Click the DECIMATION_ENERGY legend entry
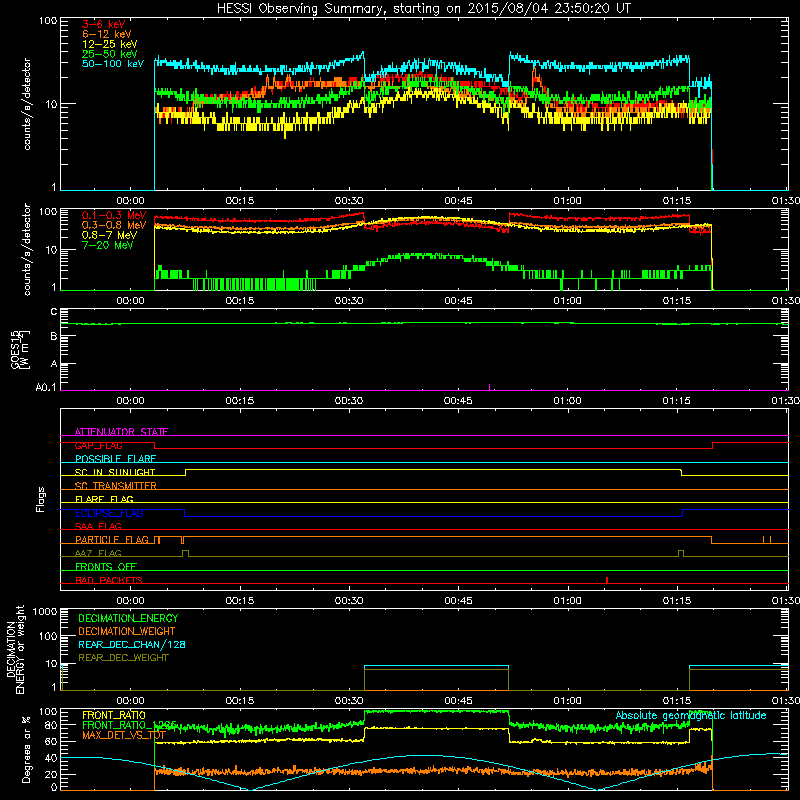Viewport: 800px width, 800px height. 128,618
